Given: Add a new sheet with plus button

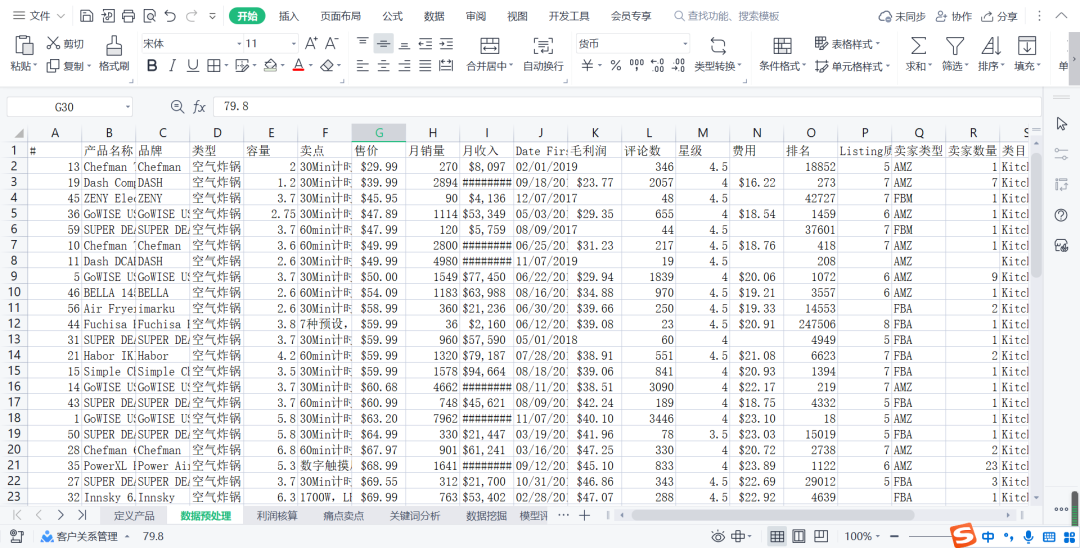Looking at the screenshot, I should tap(584, 515).
